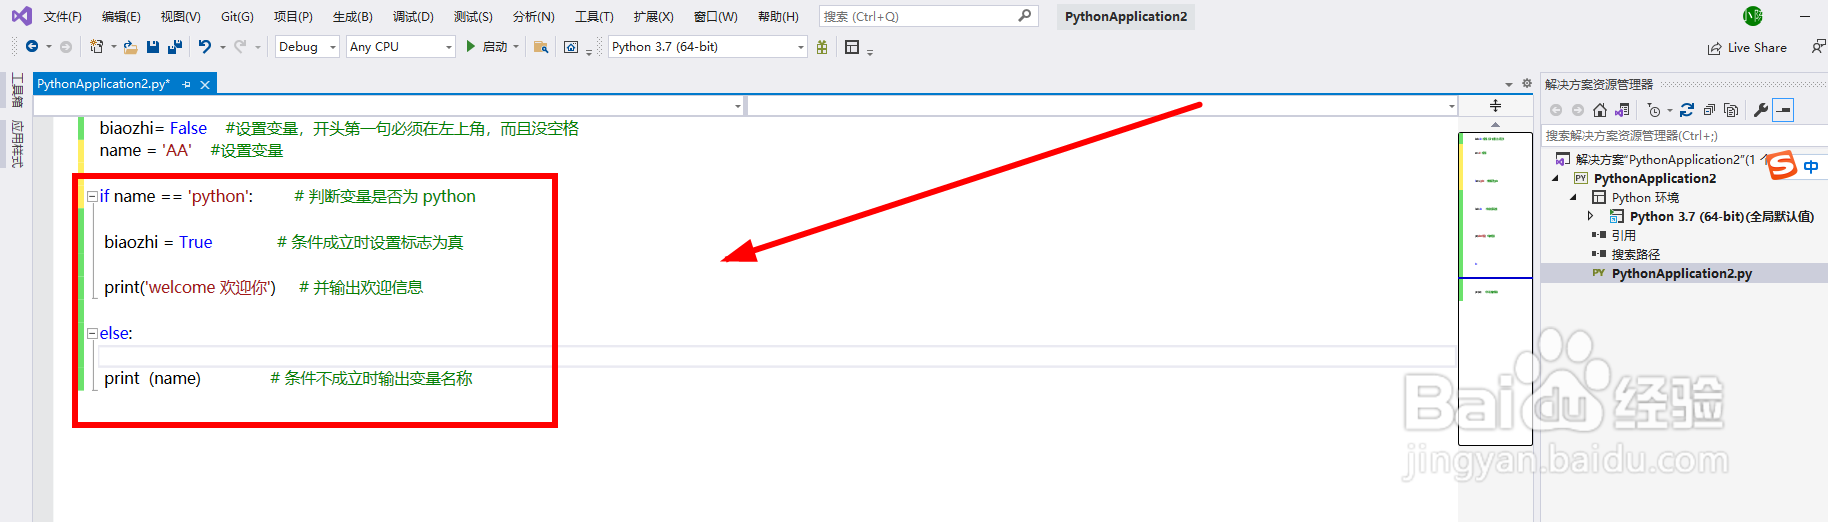Click Home icon in Solution Explorer

pos(1600,110)
